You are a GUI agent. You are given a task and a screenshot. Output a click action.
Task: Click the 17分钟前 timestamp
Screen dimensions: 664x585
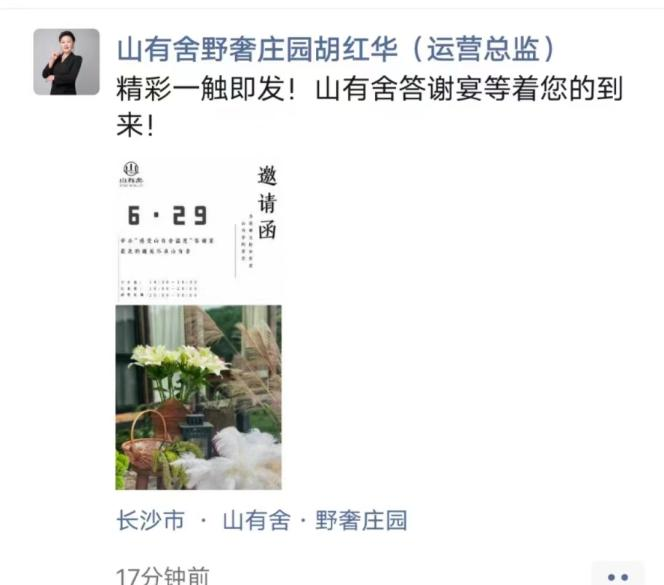click(163, 576)
